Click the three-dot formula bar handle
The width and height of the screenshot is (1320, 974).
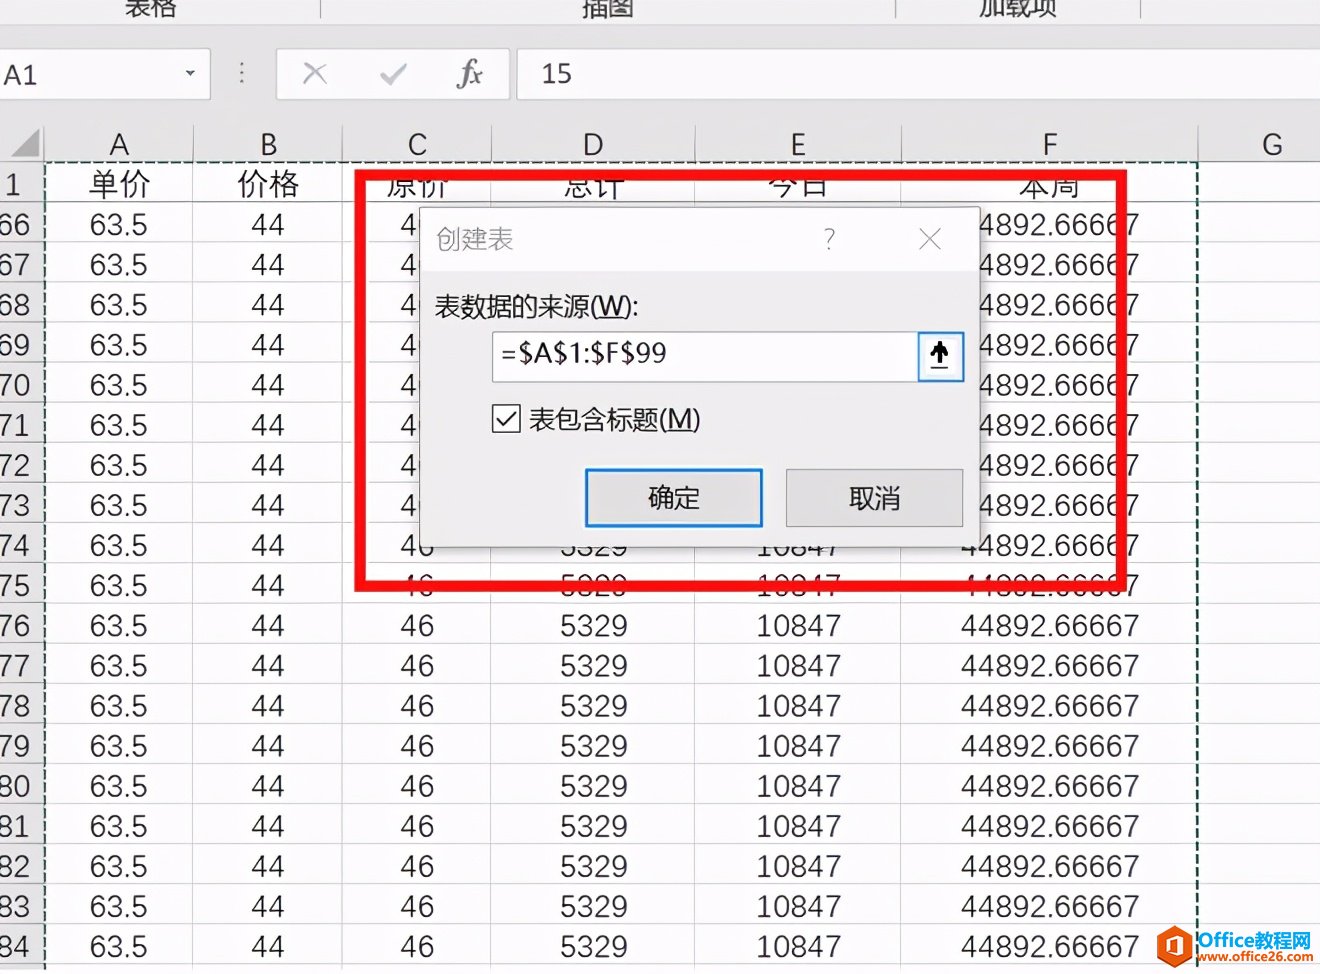(x=242, y=74)
